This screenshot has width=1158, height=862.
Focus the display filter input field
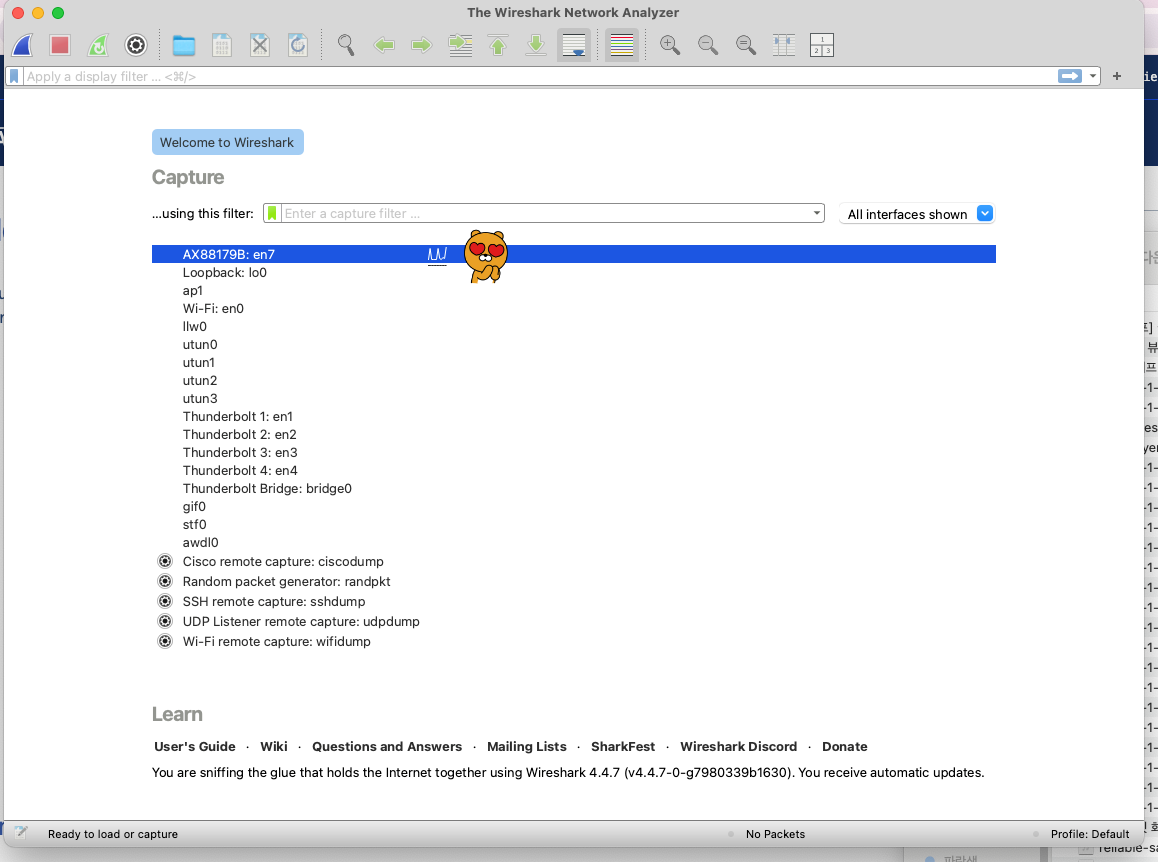[x=539, y=76]
